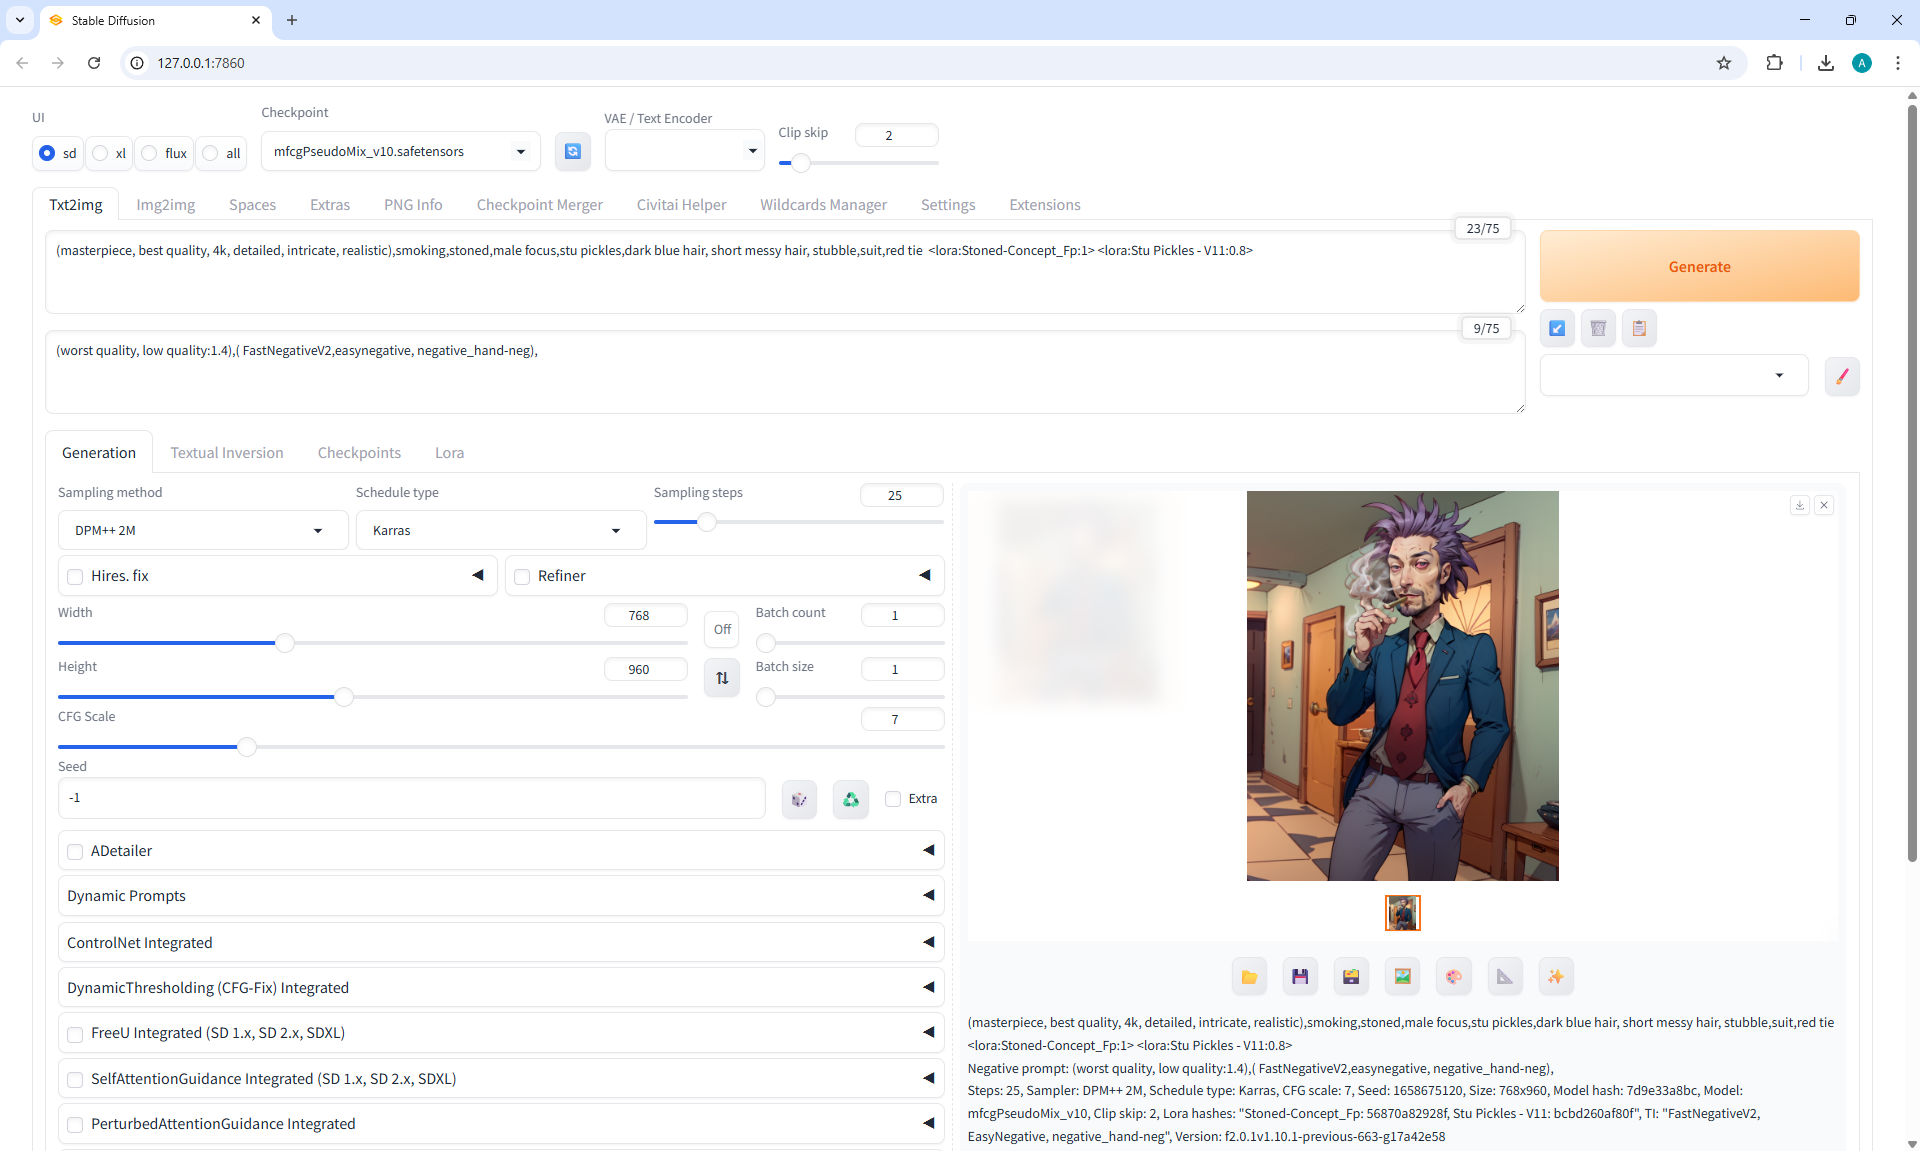The image size is (1920, 1151).
Task: Send the image to the img2img tab
Action: coord(1402,977)
